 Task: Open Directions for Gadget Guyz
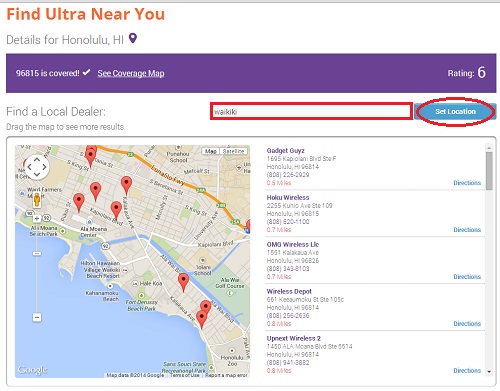tap(467, 183)
